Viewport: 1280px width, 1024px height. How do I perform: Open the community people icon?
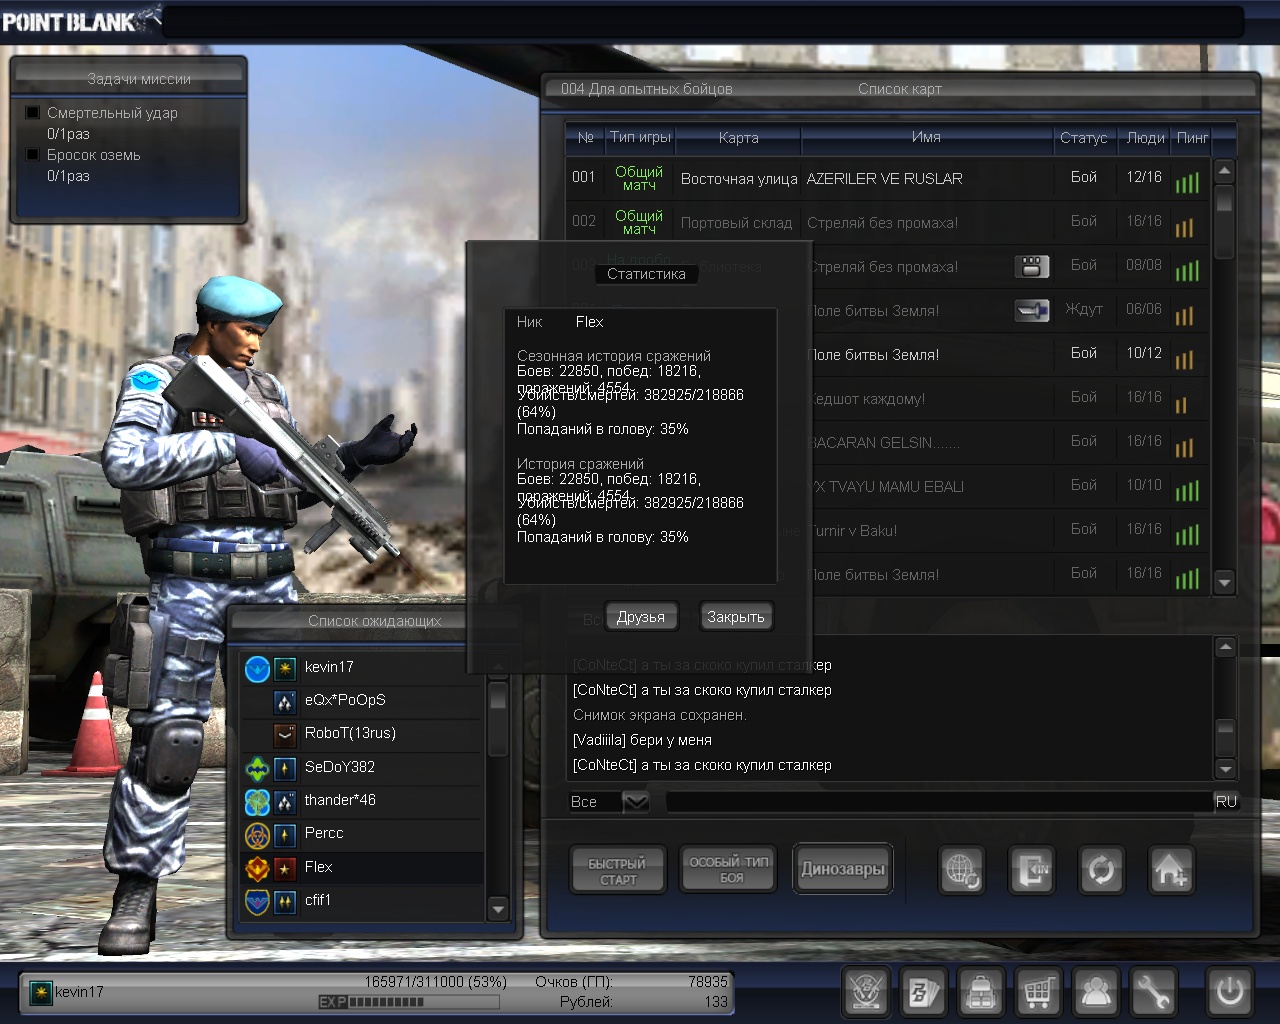pos(1097,992)
